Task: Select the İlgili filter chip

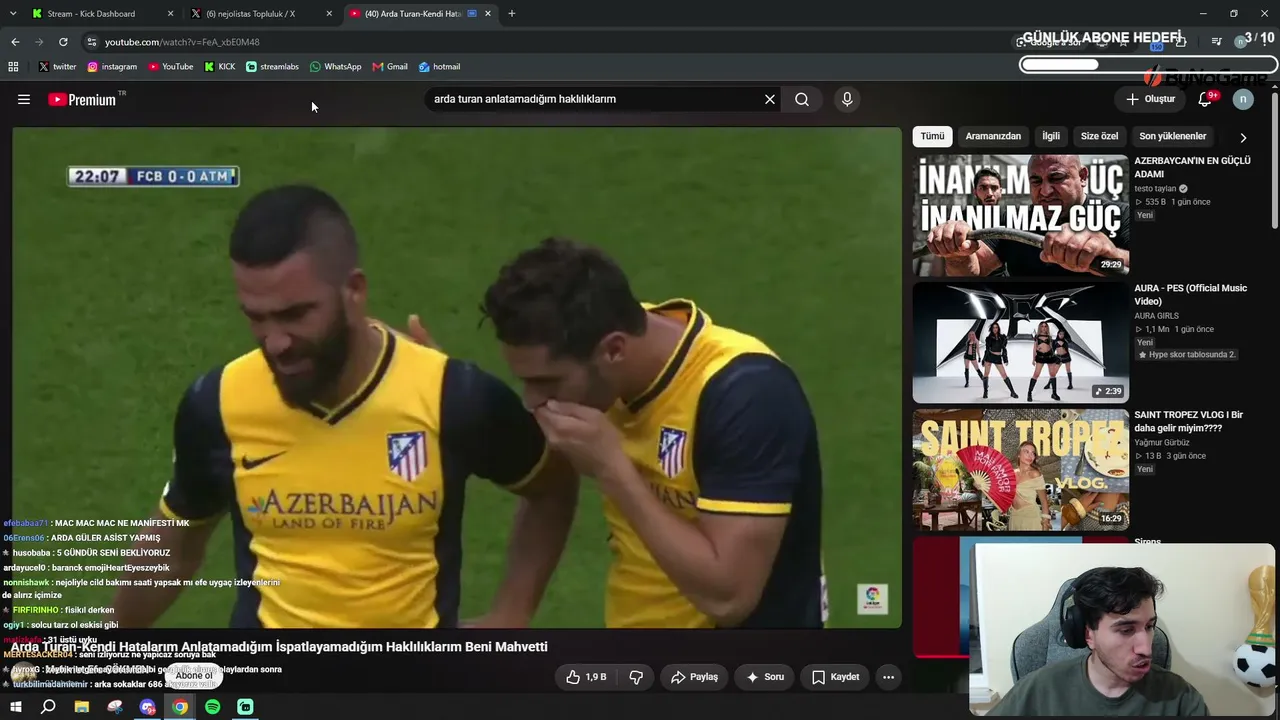Action: point(1051,136)
